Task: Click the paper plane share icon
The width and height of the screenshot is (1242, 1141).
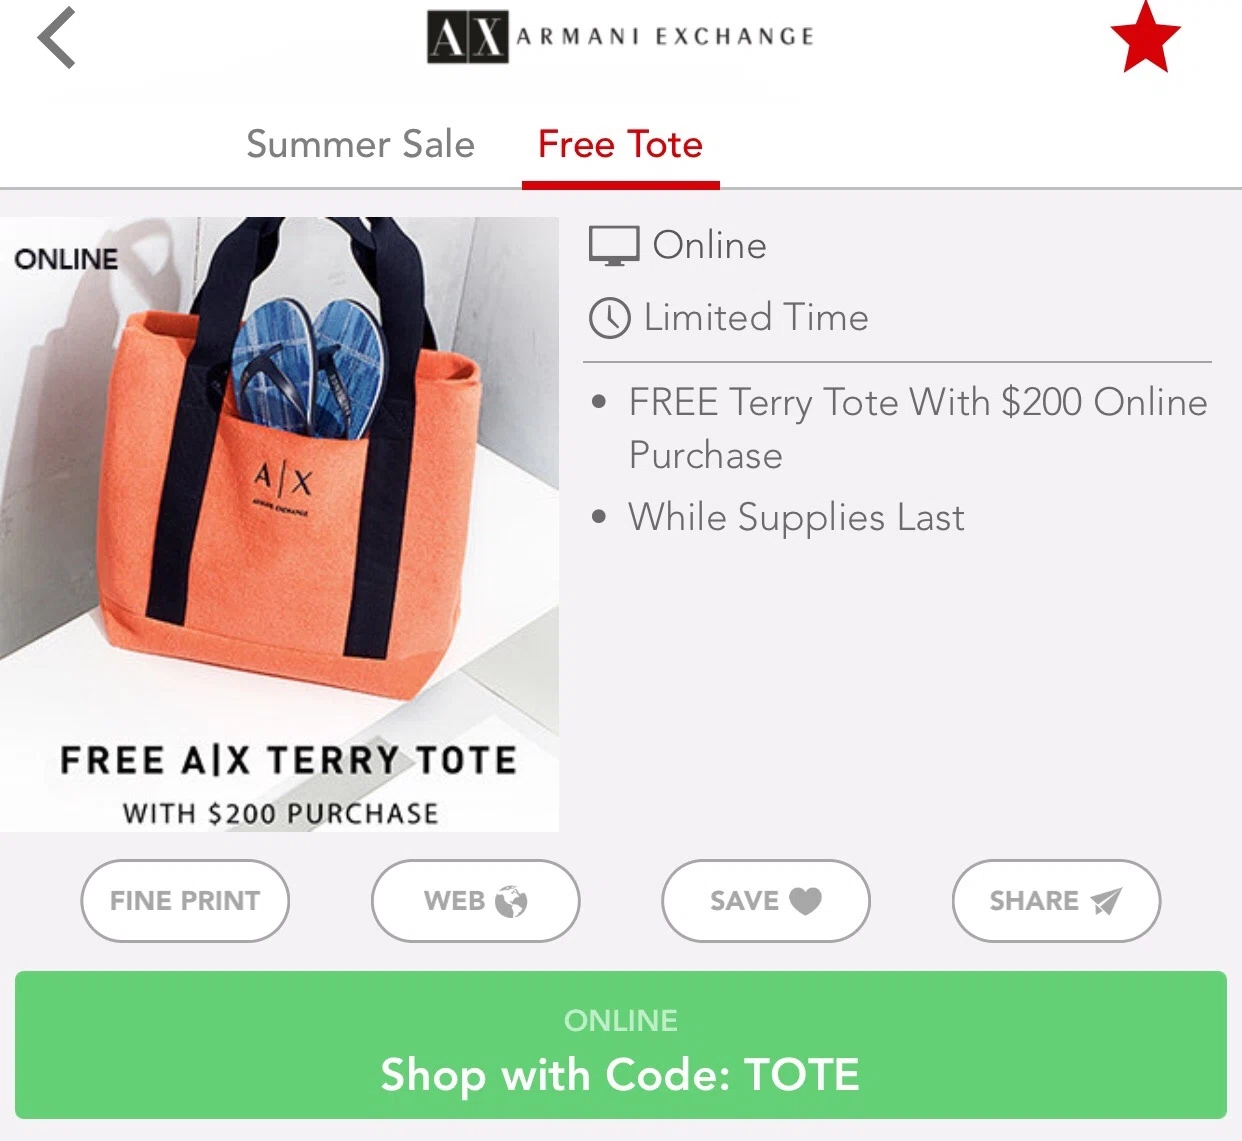Action: click(1105, 901)
